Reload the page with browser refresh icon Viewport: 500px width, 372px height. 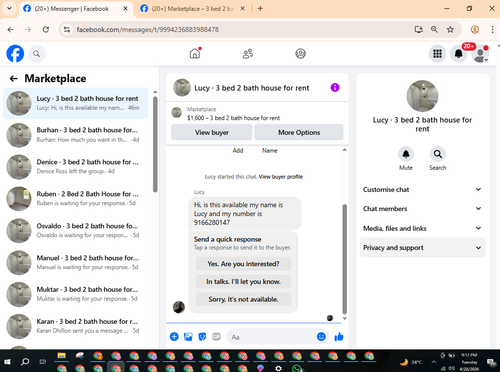(x=46, y=29)
